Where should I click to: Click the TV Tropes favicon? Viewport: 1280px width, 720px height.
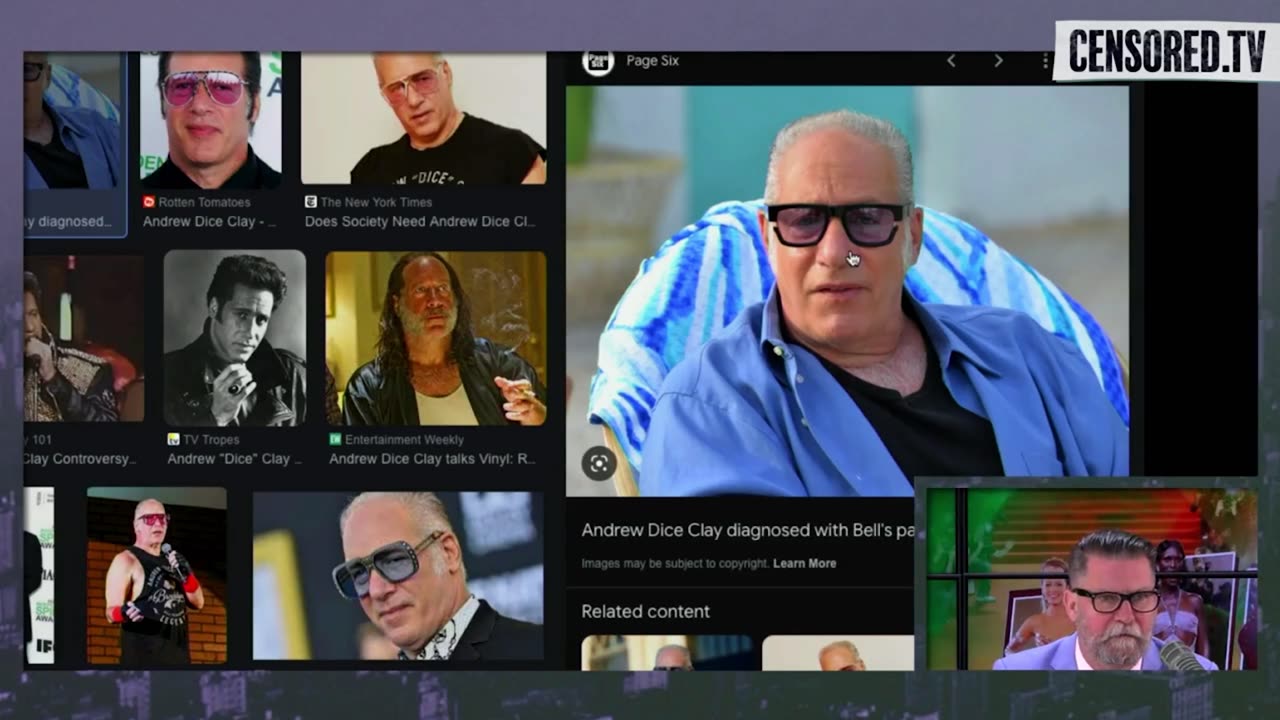[x=173, y=439]
